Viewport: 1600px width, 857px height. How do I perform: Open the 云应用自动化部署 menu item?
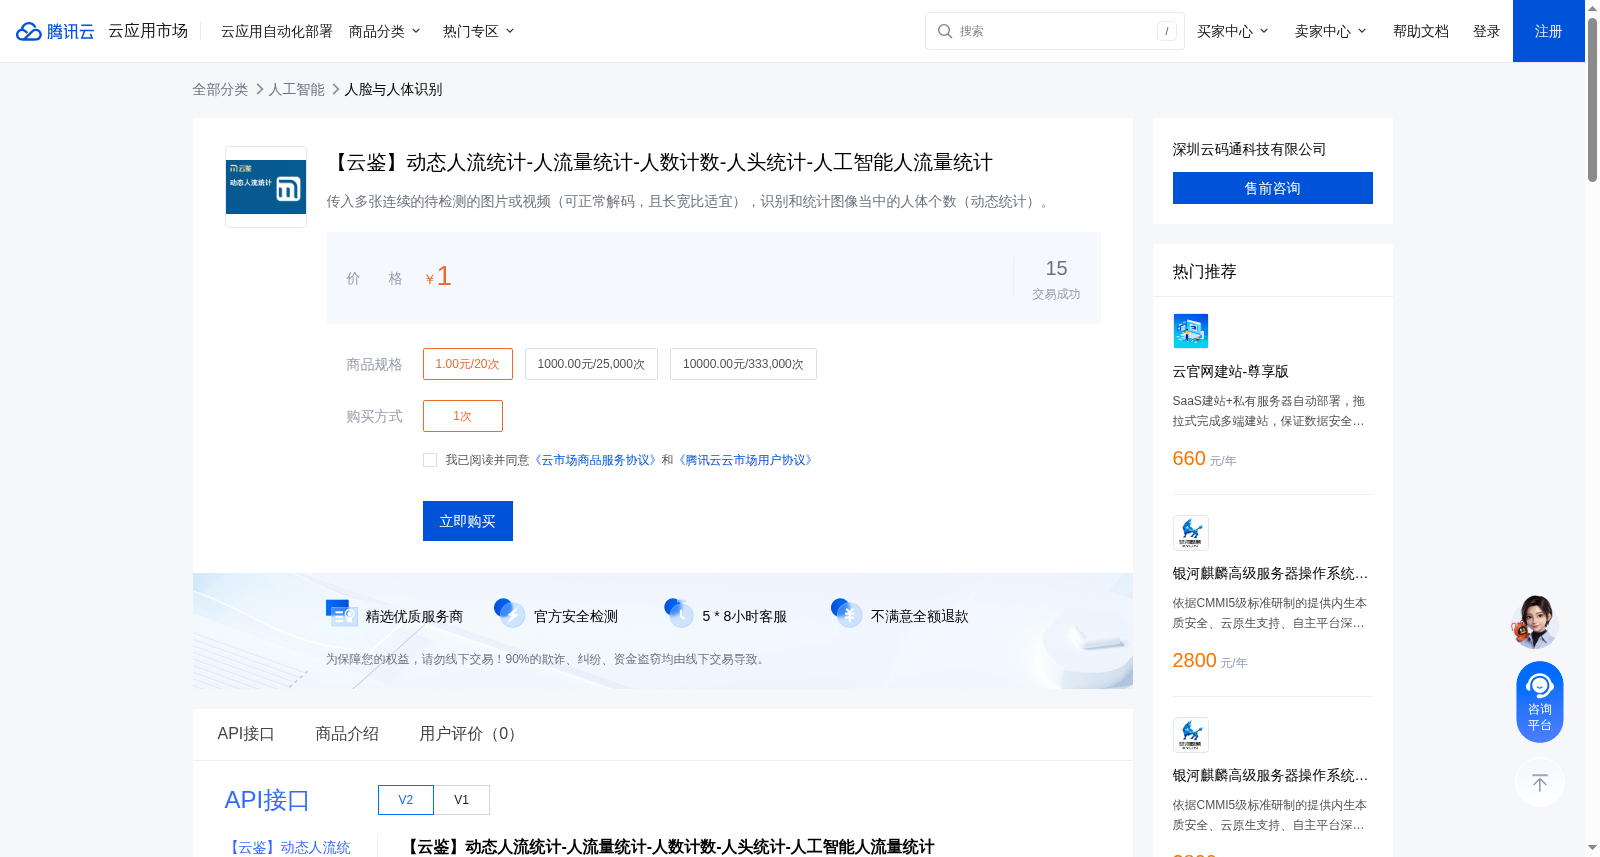pyautogui.click(x=276, y=31)
